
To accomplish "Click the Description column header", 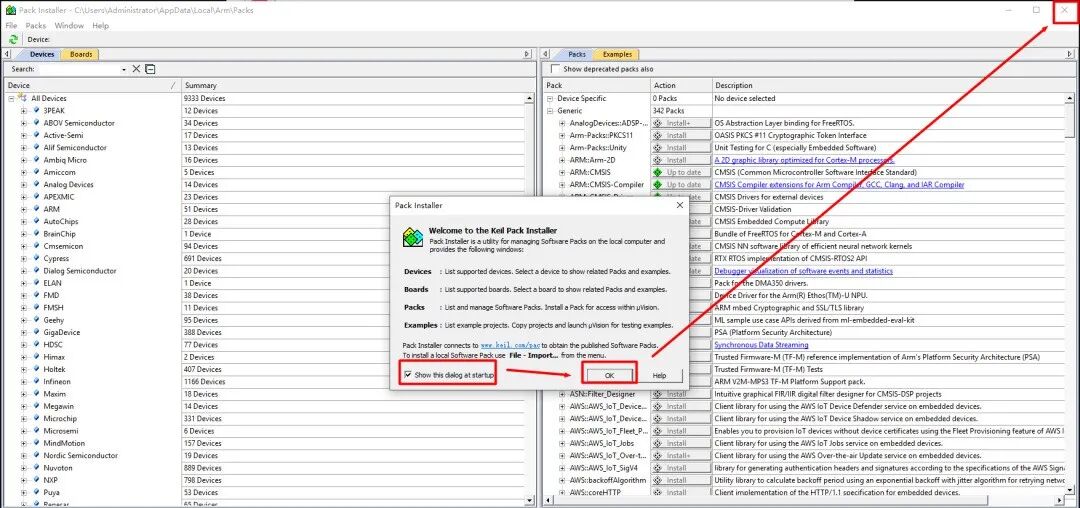I will [x=892, y=85].
